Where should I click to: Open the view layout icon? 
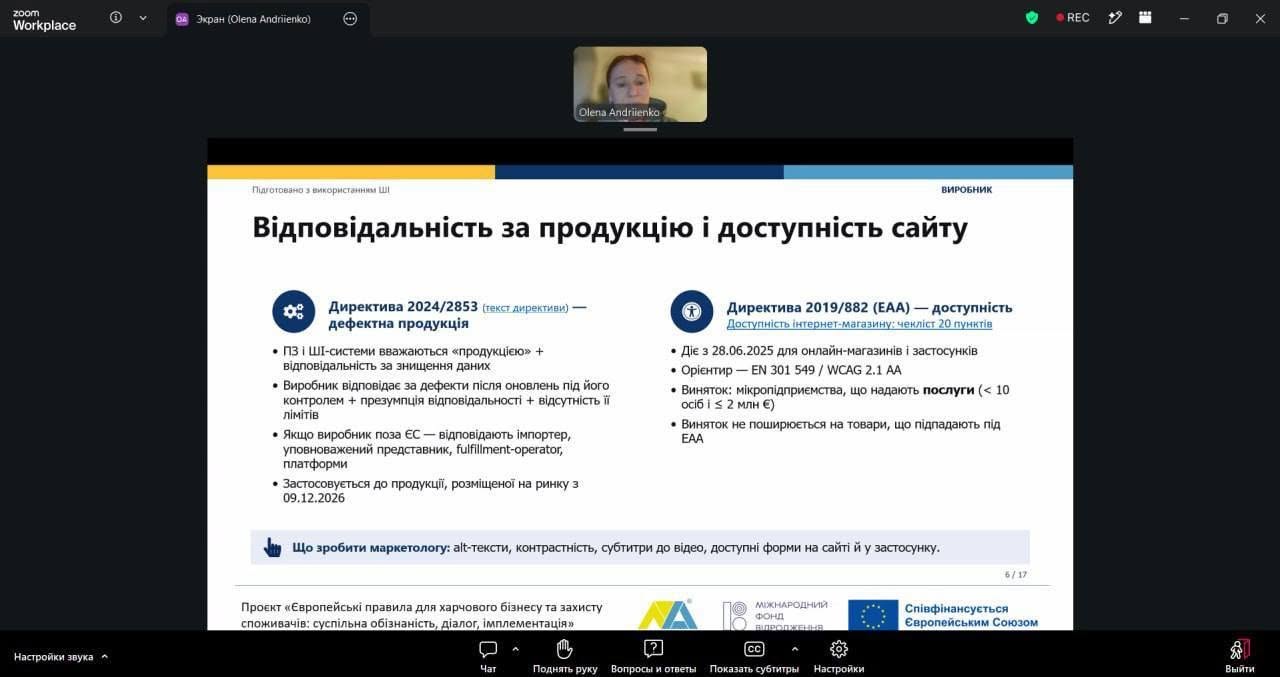[x=1145, y=18]
